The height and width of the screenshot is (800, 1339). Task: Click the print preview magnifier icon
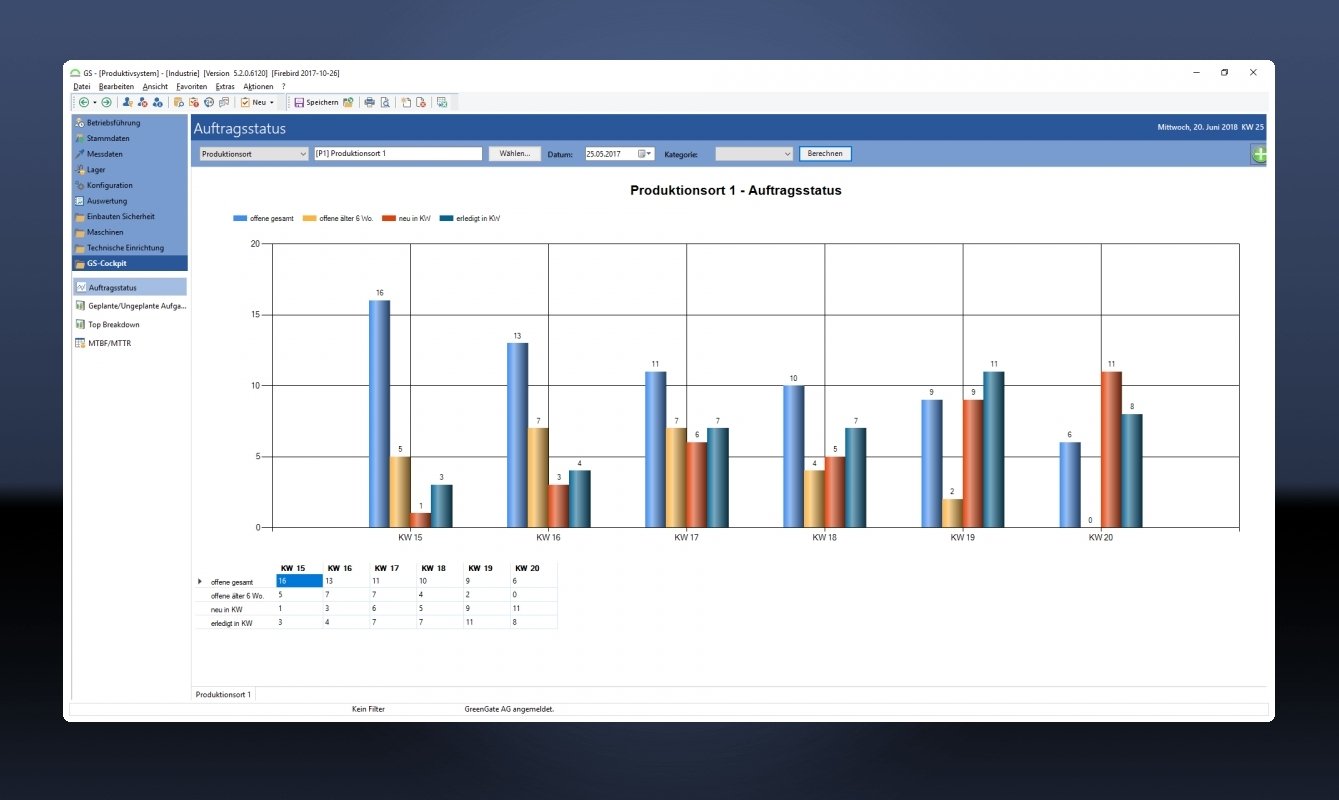click(385, 102)
